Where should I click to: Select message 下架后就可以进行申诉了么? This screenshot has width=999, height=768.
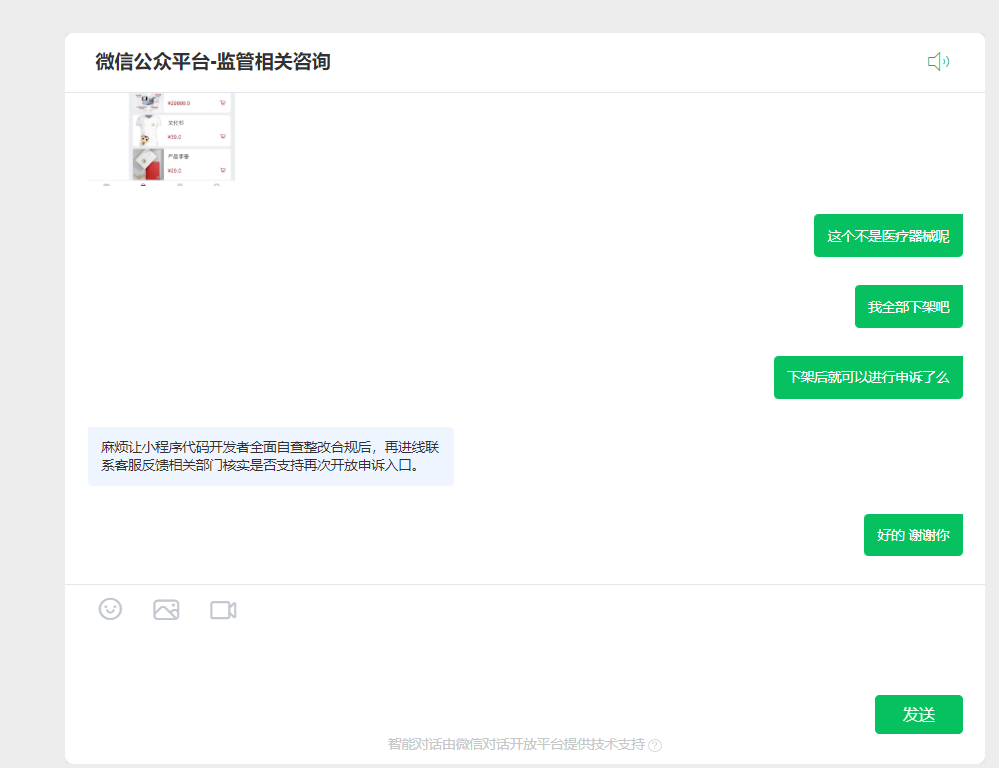(x=868, y=377)
